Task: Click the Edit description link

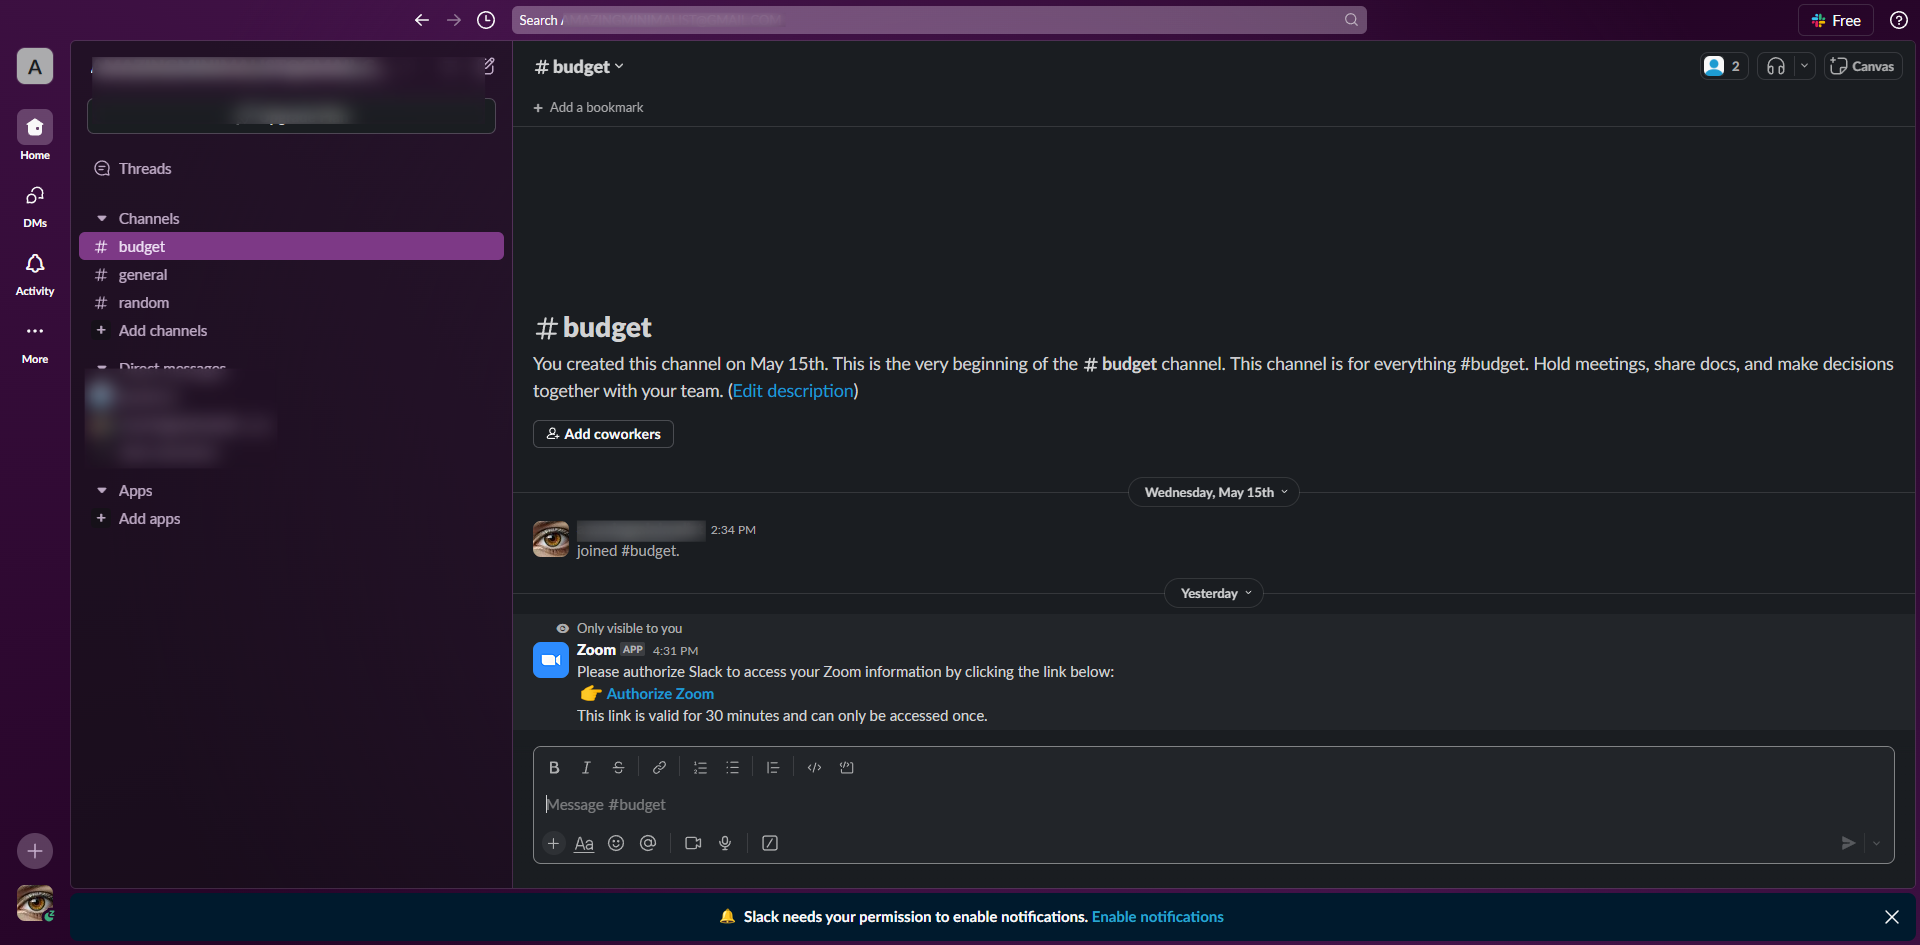Action: tap(793, 391)
